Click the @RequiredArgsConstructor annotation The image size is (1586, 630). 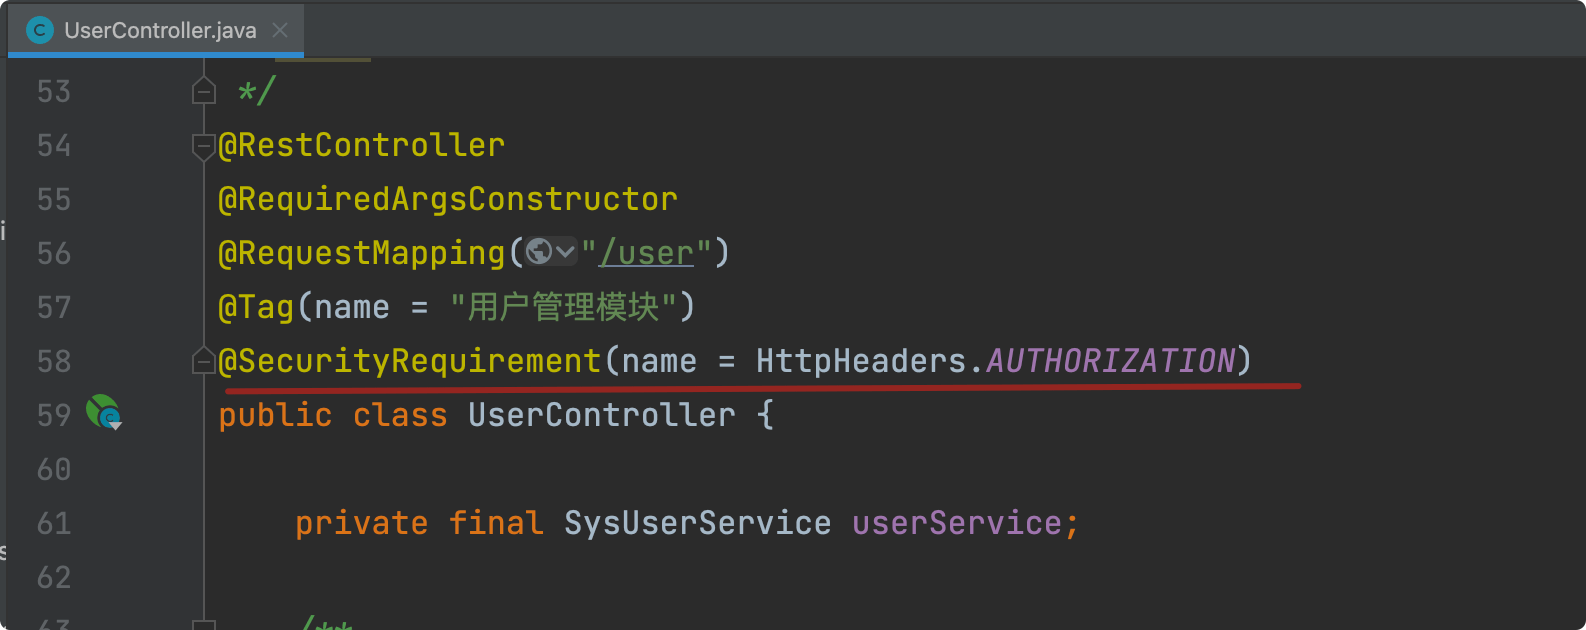(x=447, y=199)
